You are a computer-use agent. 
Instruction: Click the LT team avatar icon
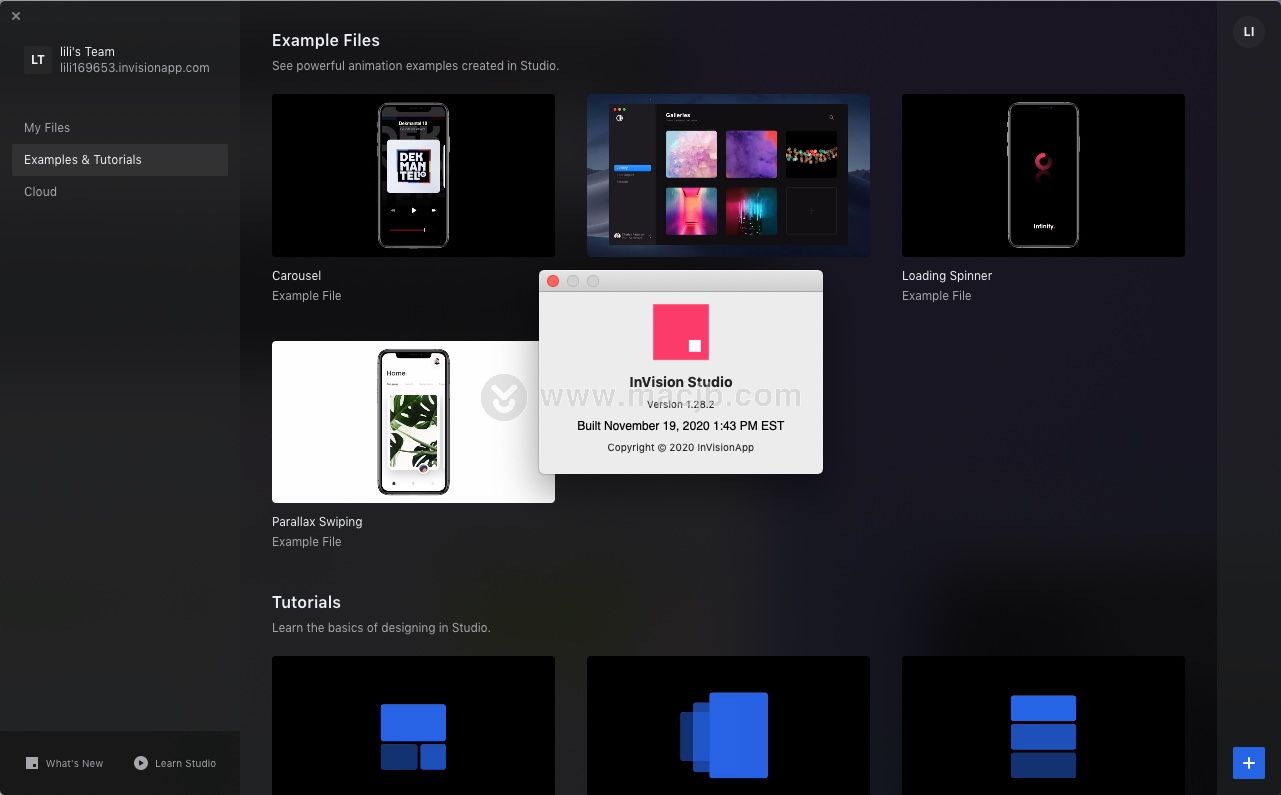(x=37, y=60)
